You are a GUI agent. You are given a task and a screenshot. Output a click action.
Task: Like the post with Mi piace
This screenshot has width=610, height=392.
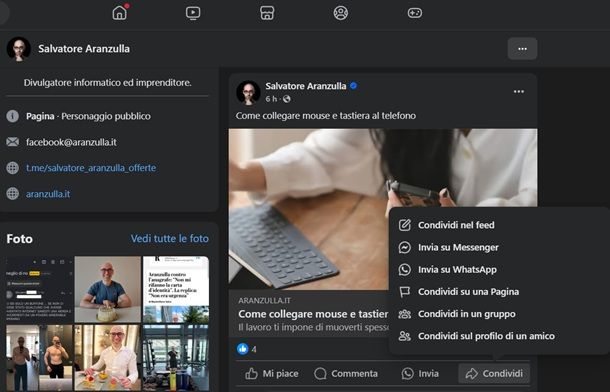pyautogui.click(x=272, y=374)
